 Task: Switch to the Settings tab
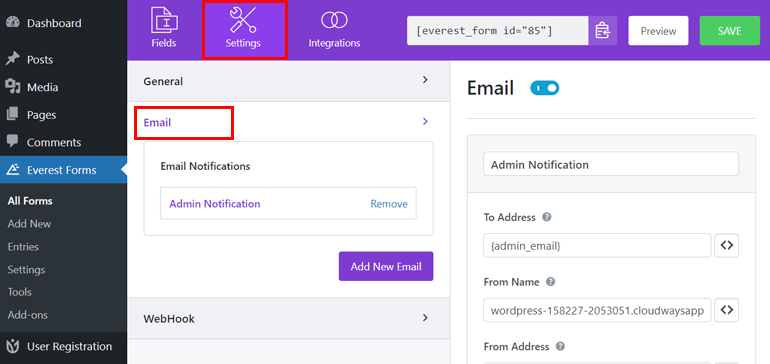pos(245,30)
